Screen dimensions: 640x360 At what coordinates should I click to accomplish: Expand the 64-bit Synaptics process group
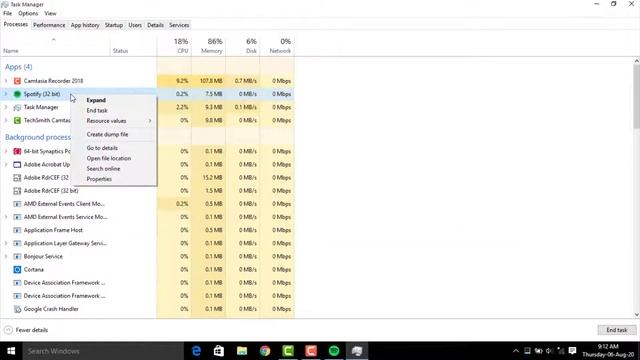6,151
